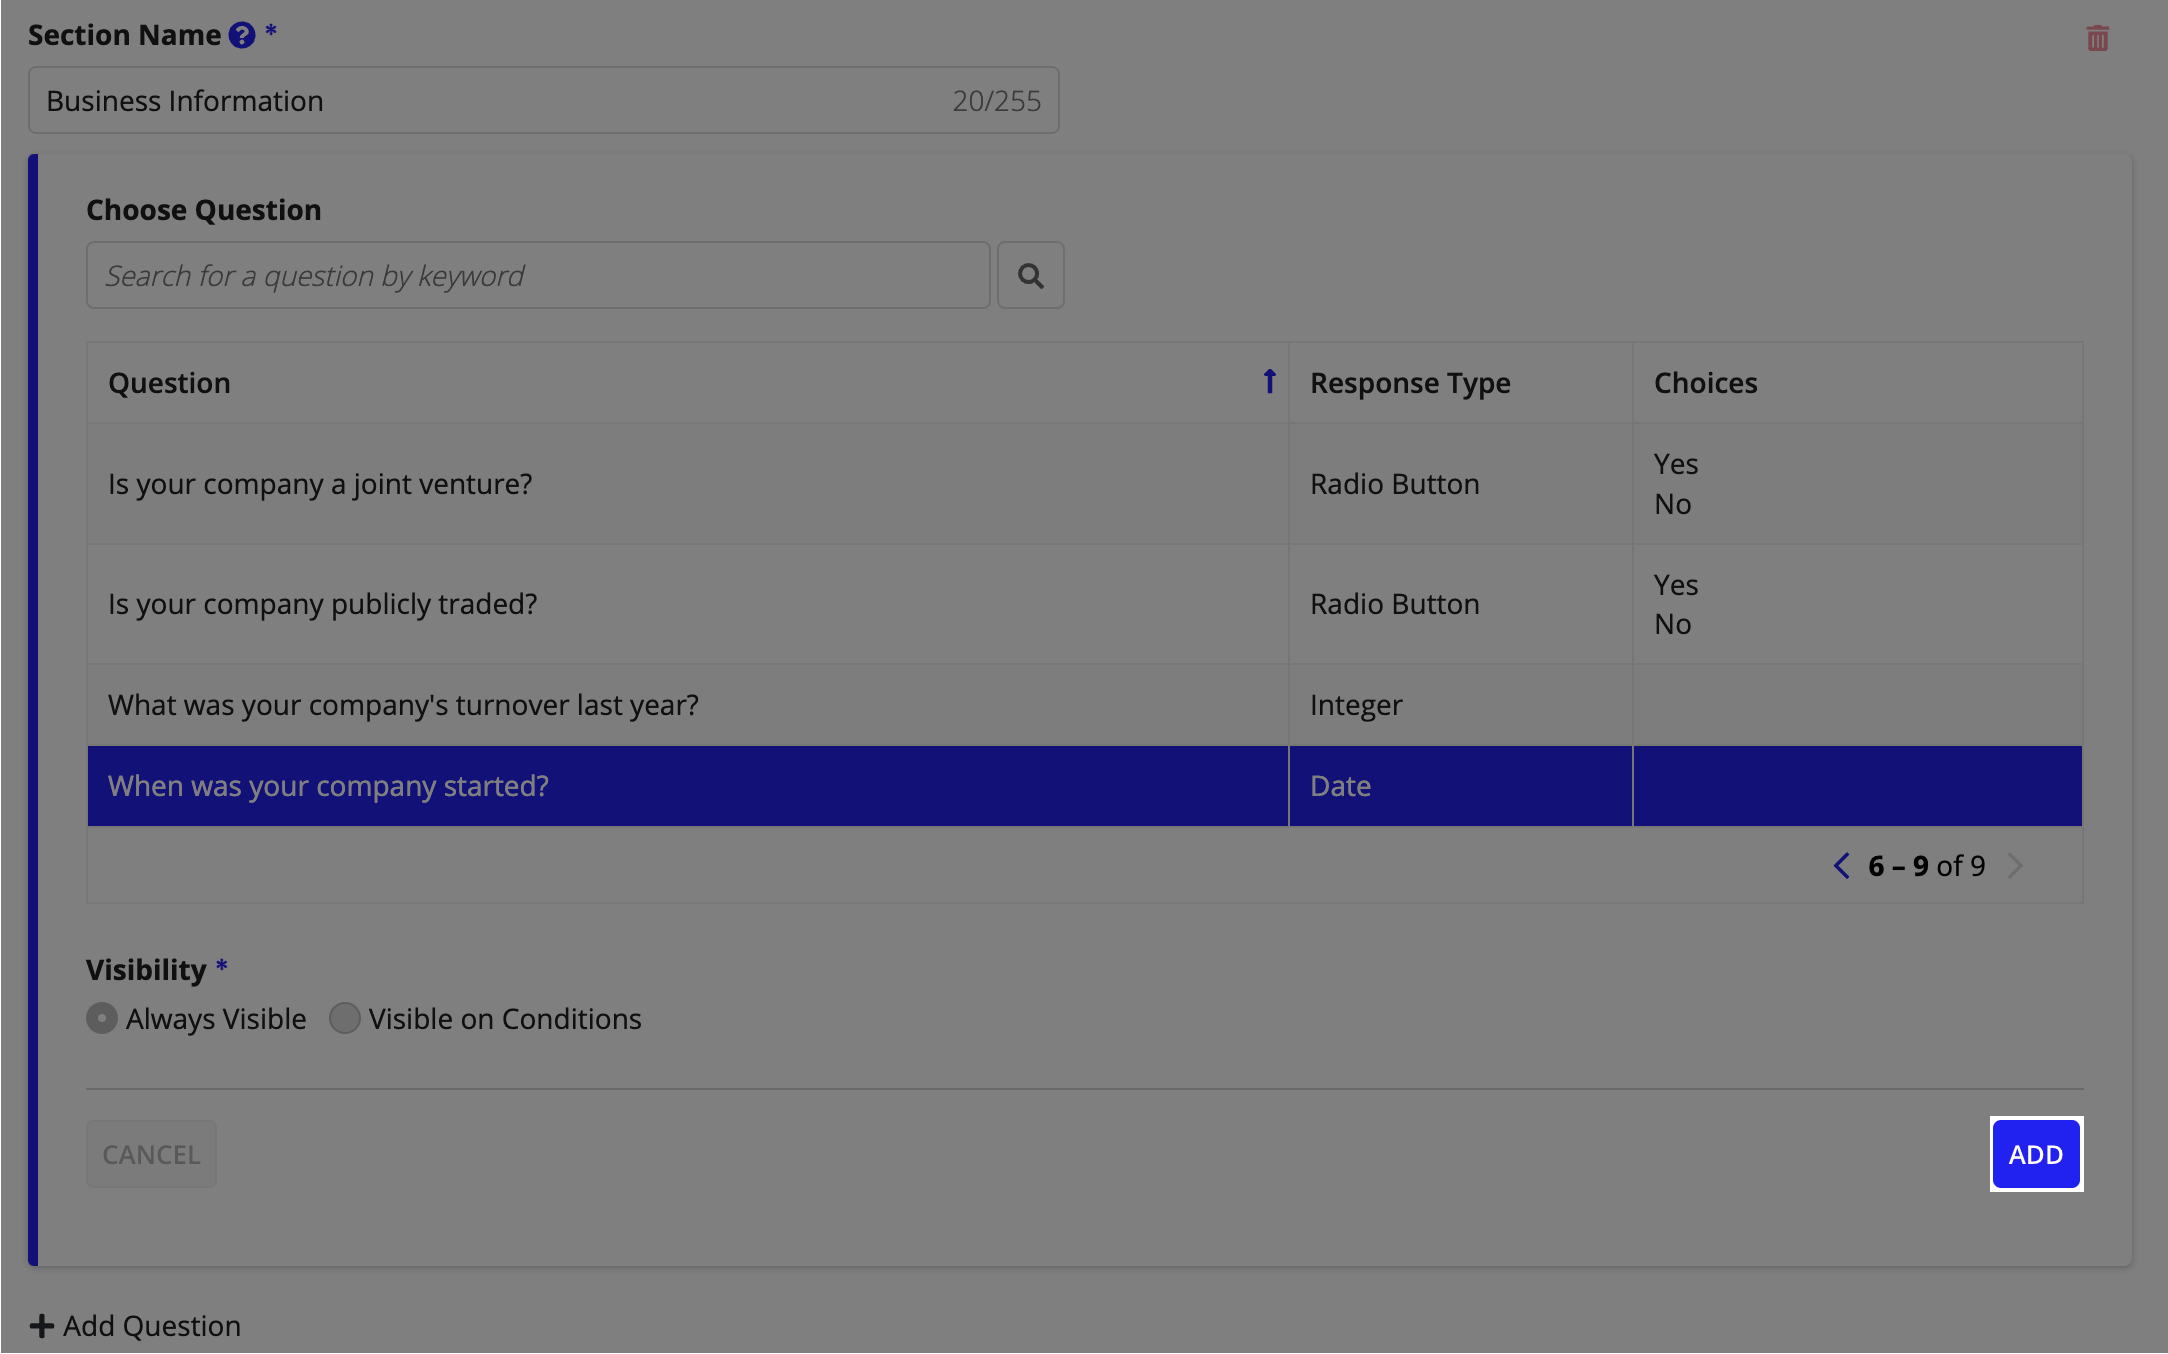Click the ADD button
This screenshot has height=1354, width=2168.
(2036, 1154)
